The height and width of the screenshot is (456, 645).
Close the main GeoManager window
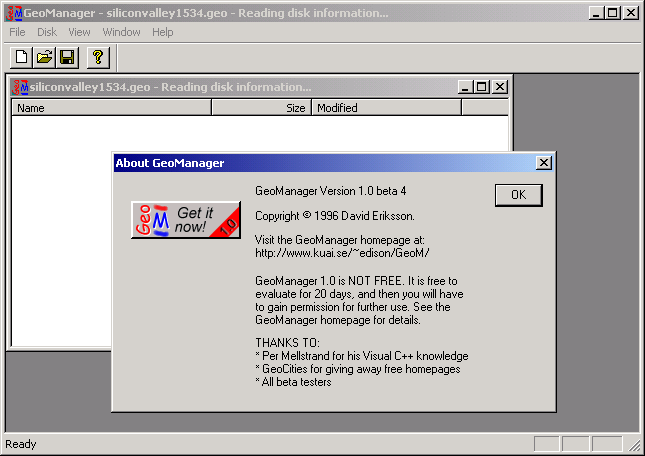(631, 13)
